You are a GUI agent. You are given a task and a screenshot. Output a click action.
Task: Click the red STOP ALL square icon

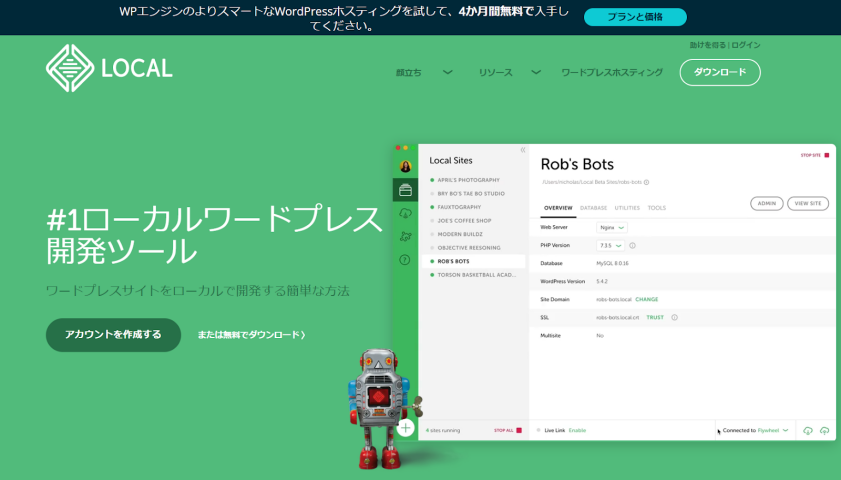pyautogui.click(x=519, y=430)
